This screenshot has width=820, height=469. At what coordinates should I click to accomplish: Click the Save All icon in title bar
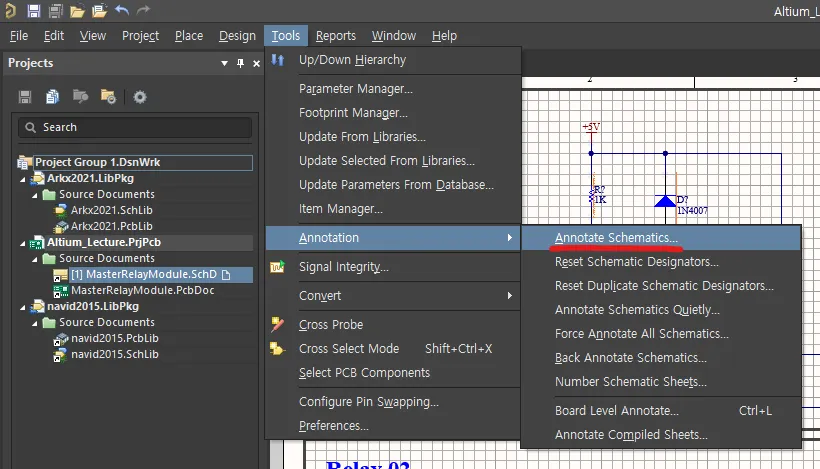click(x=55, y=10)
